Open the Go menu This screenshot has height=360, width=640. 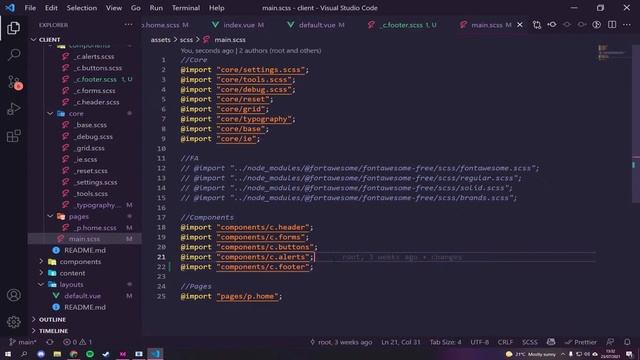[136, 8]
